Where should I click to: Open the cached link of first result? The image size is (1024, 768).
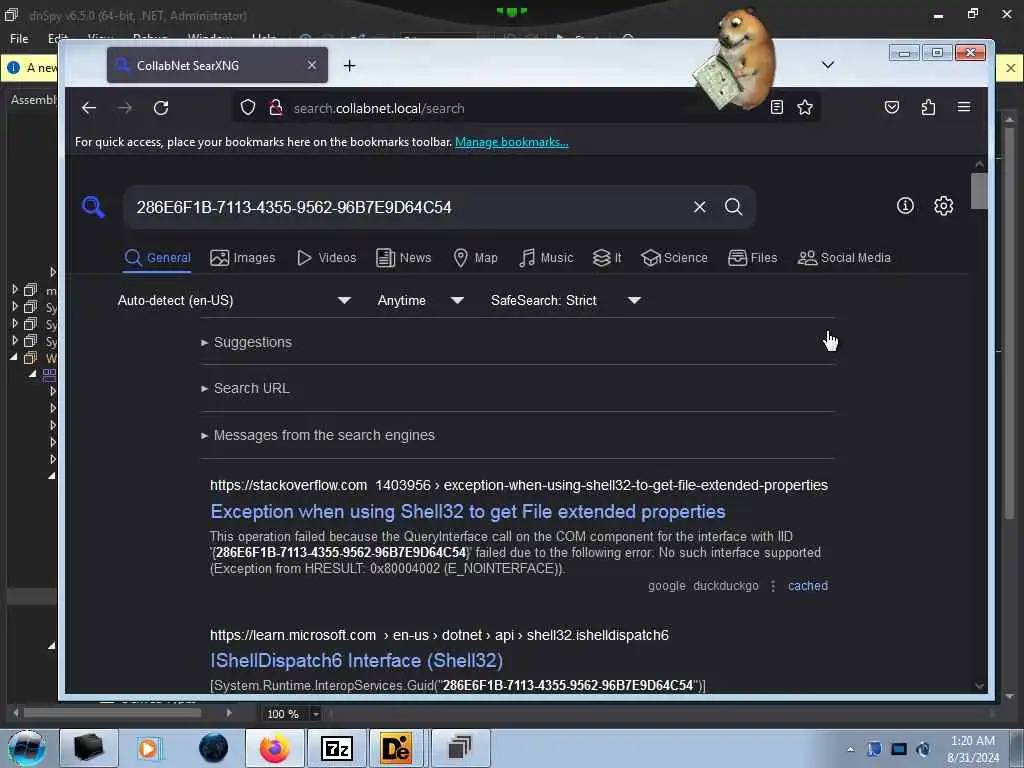[808, 586]
